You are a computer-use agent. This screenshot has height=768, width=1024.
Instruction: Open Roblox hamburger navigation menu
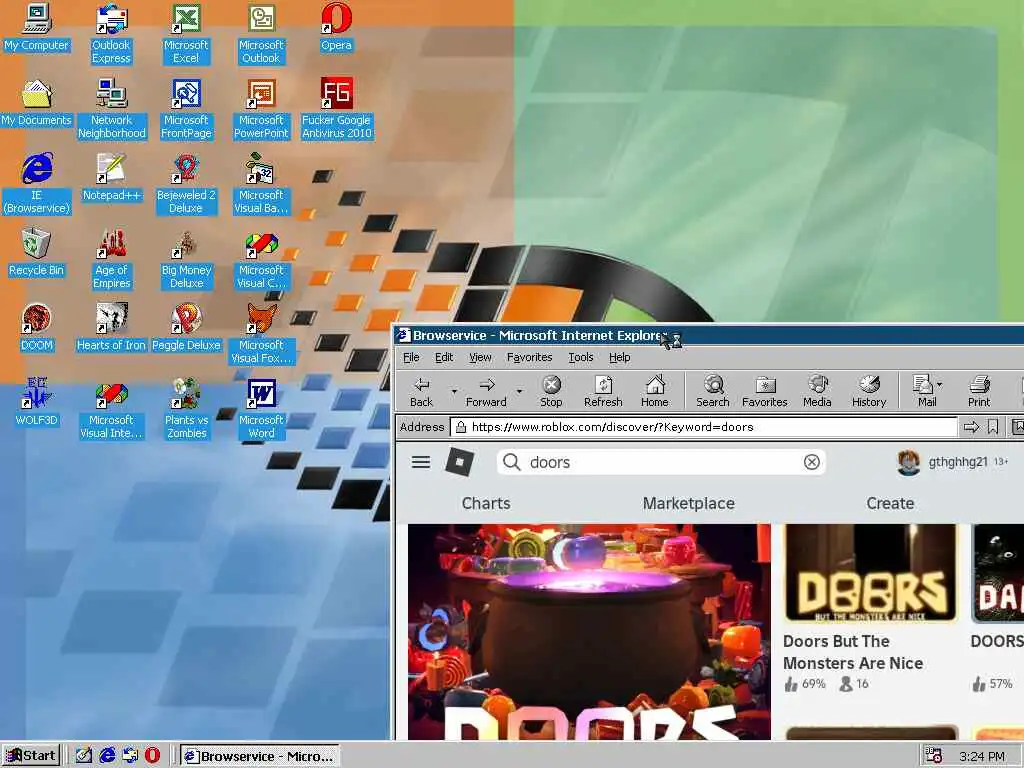[x=421, y=462]
